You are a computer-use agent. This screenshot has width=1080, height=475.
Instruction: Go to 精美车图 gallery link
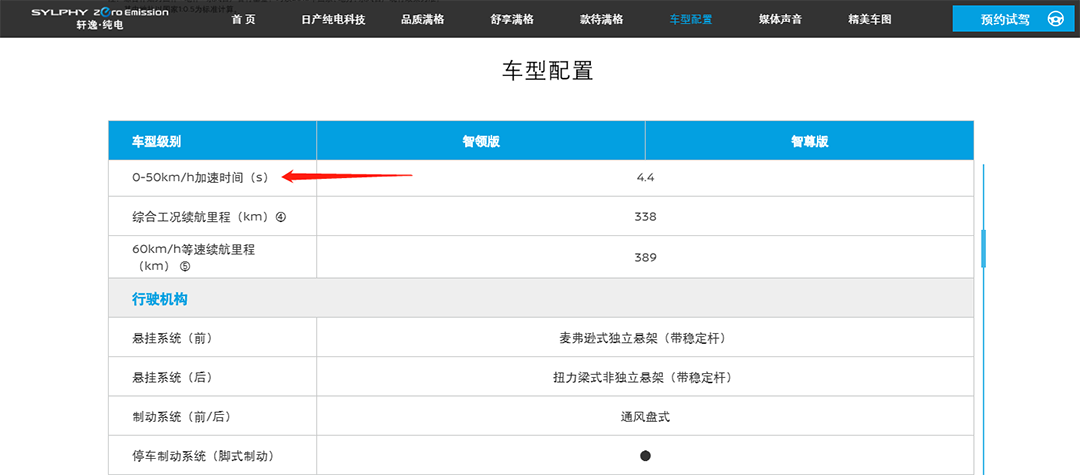tap(869, 19)
